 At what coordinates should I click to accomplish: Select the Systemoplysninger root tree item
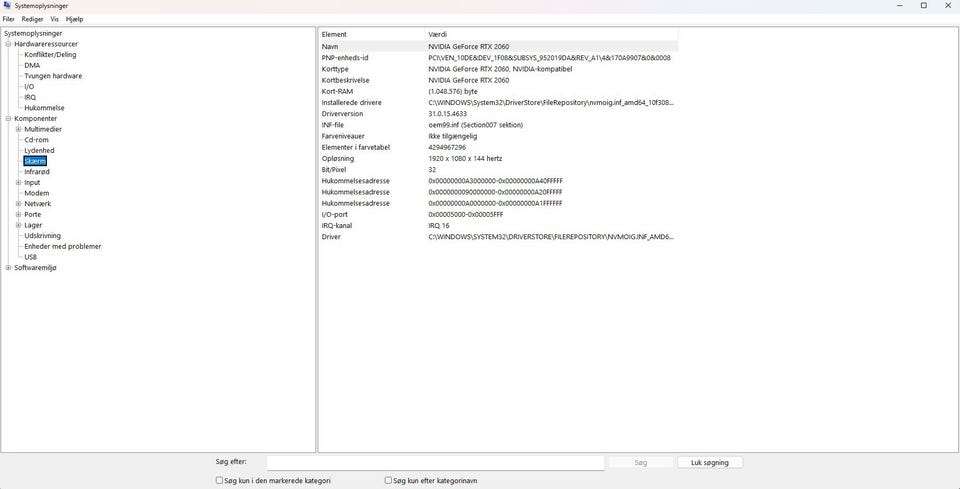click(33, 34)
